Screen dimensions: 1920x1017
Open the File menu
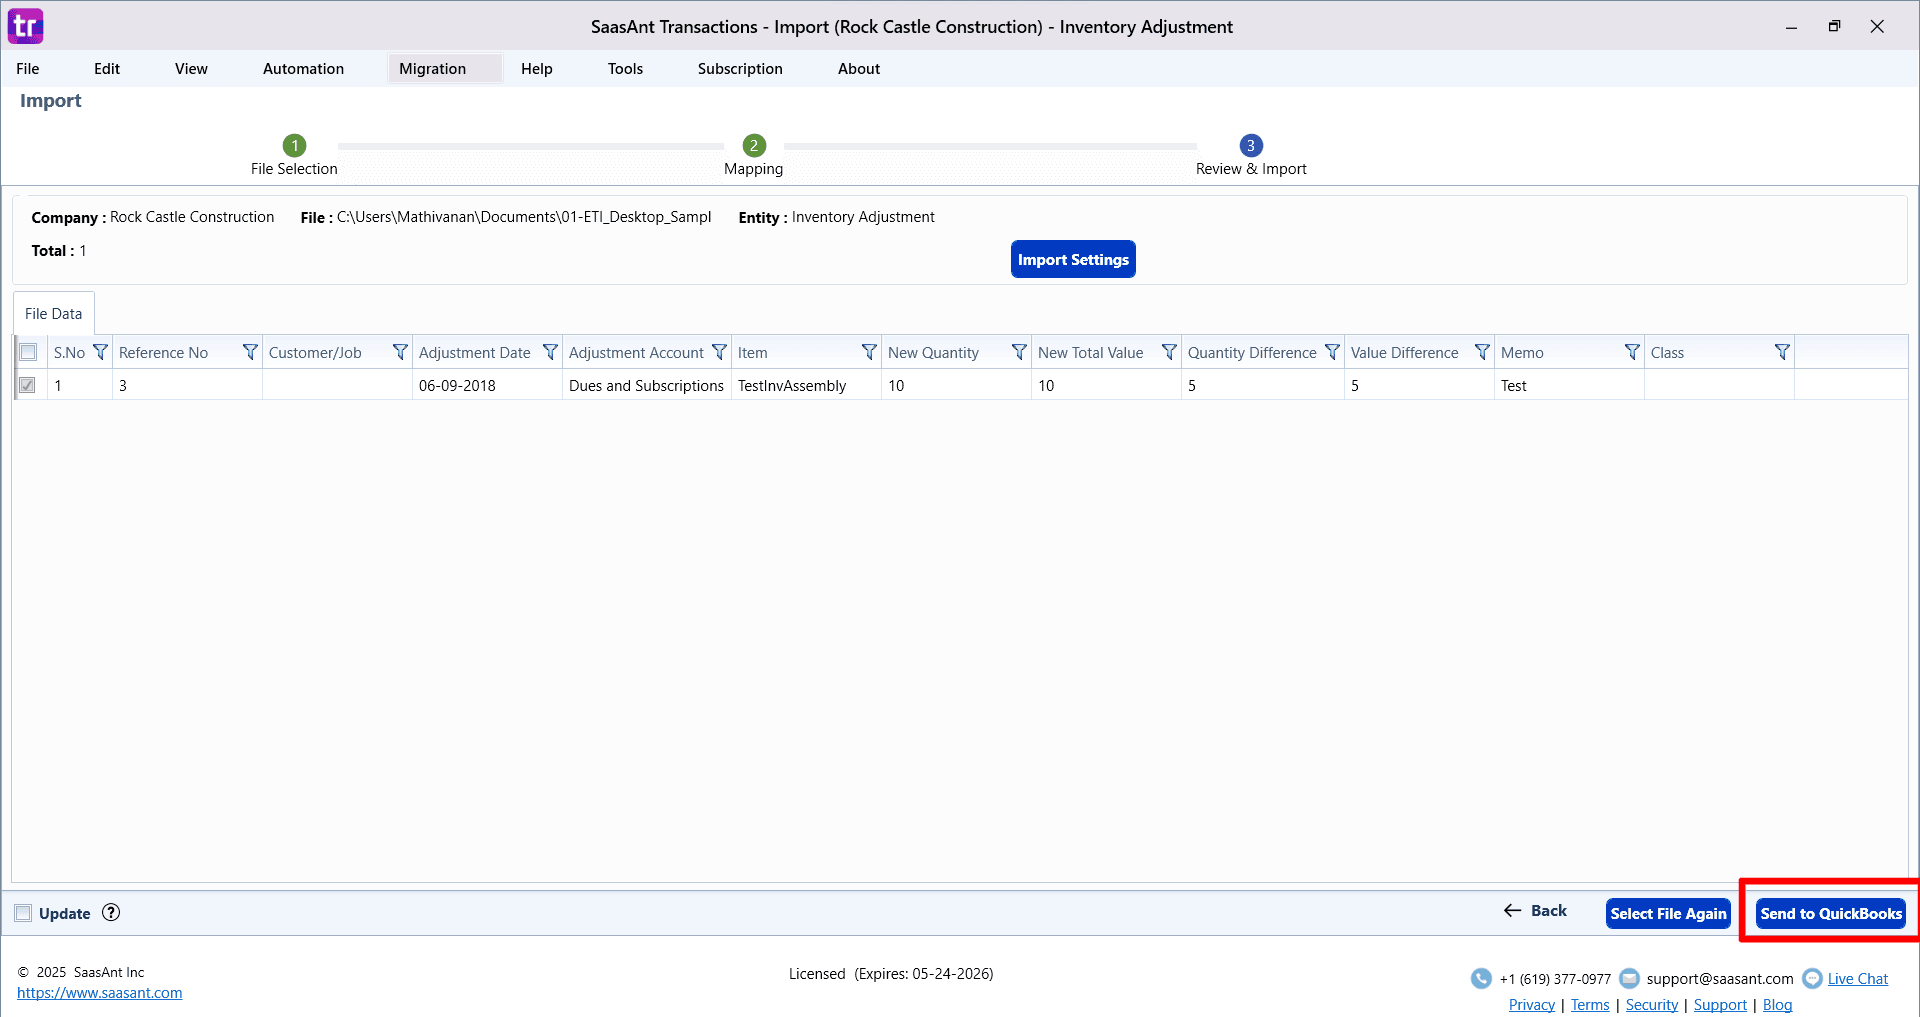[x=28, y=68]
